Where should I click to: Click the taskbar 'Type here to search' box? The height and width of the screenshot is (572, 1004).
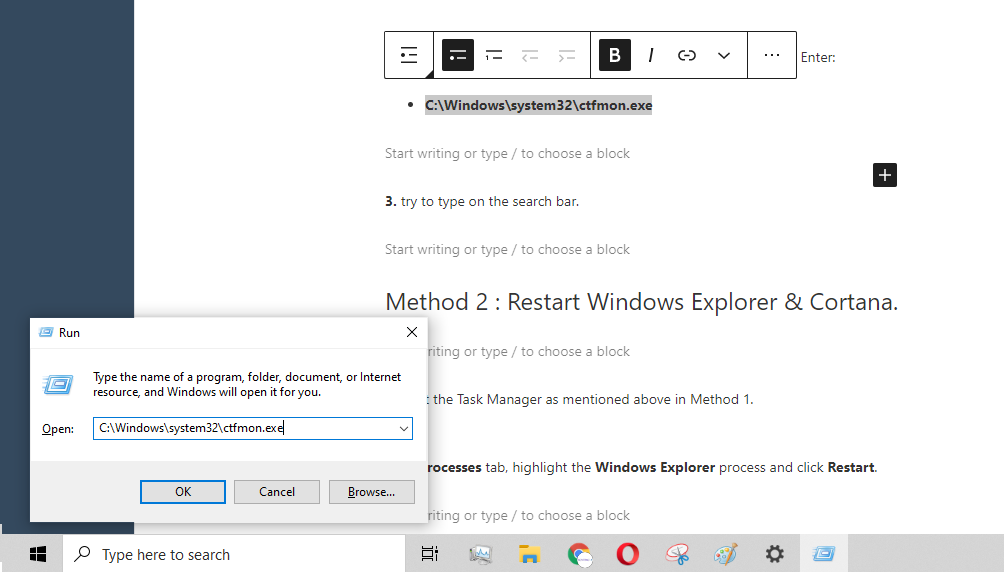234,554
